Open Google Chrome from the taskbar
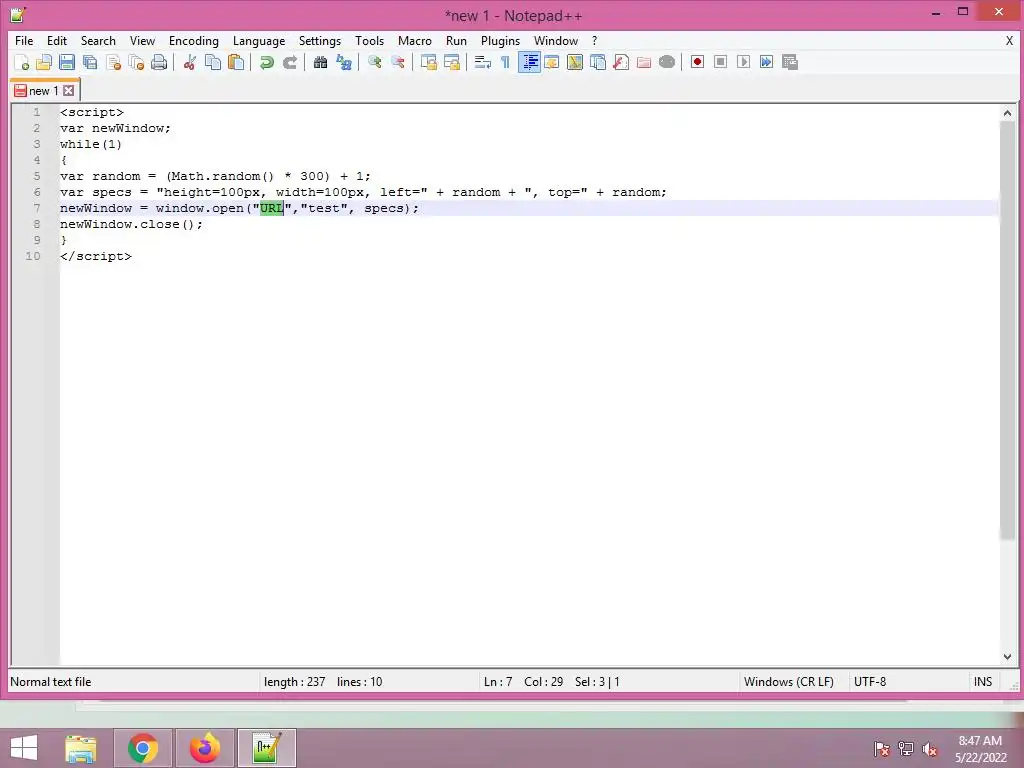This screenshot has height=768, width=1024. coord(143,748)
